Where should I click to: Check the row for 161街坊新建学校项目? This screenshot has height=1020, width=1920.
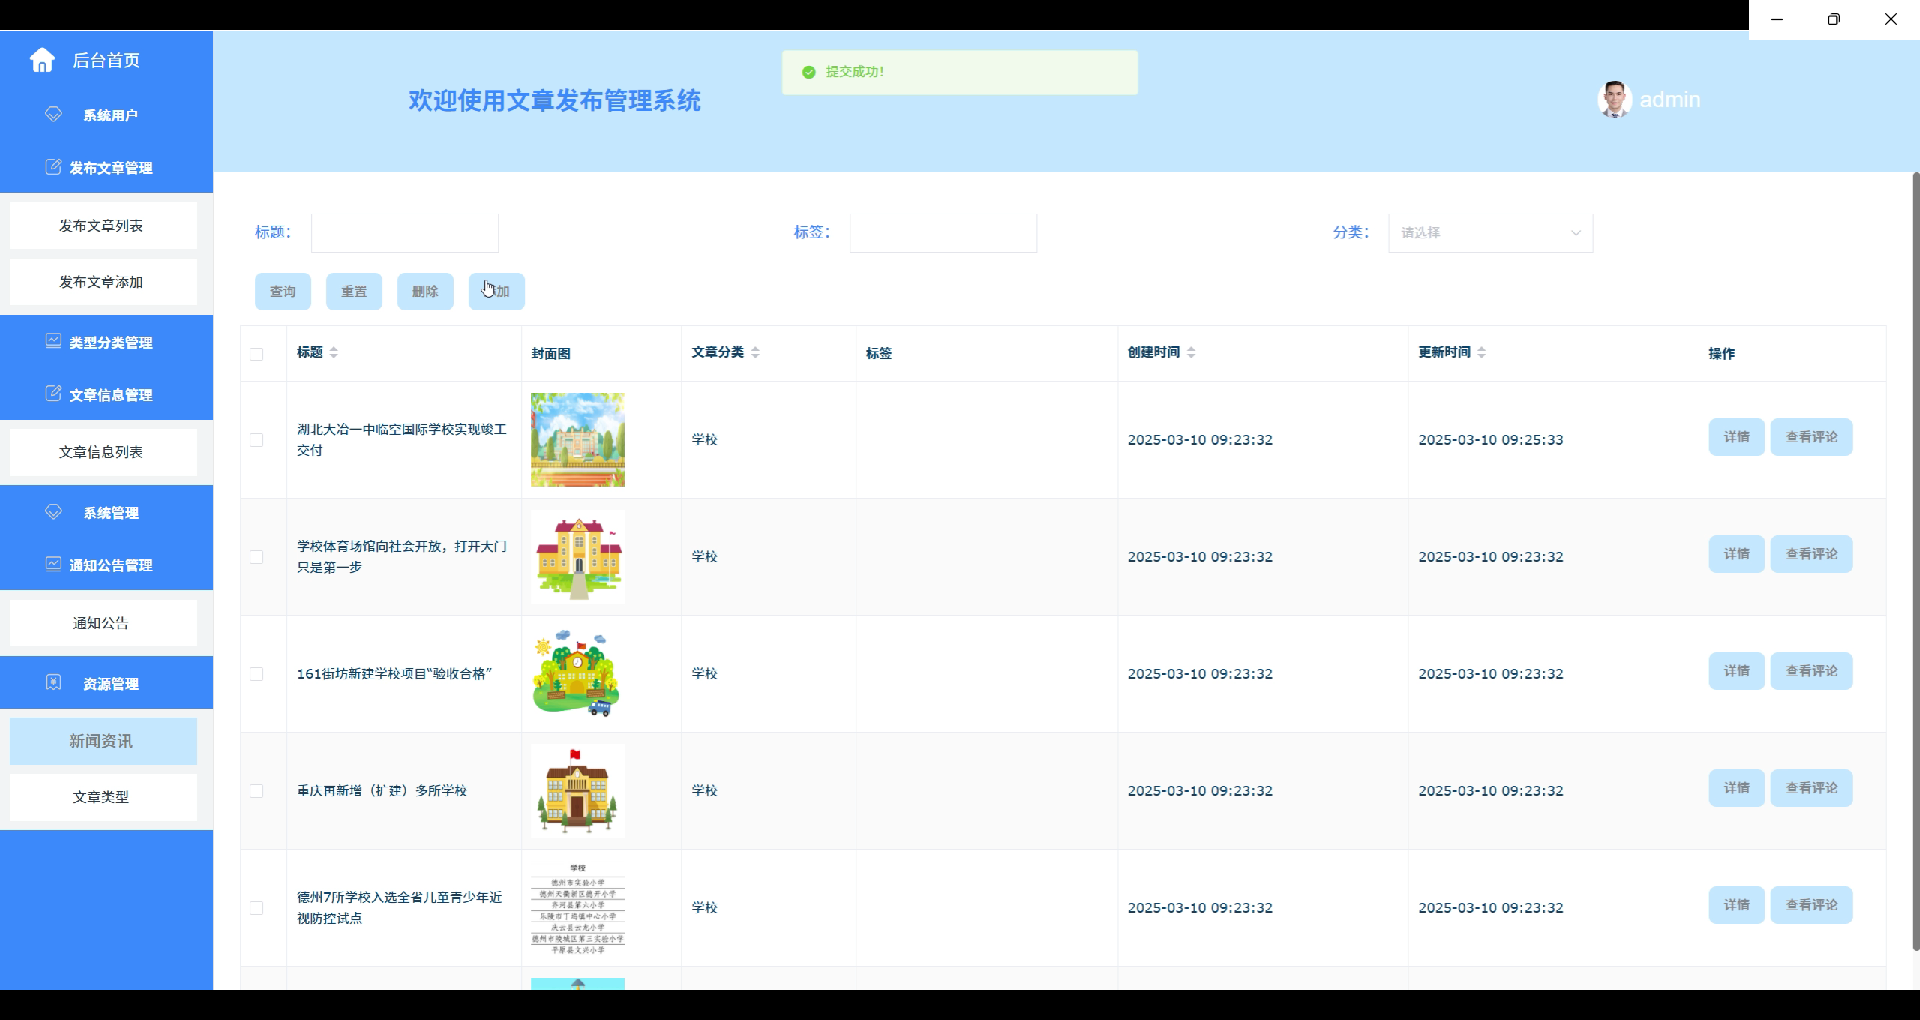257,674
